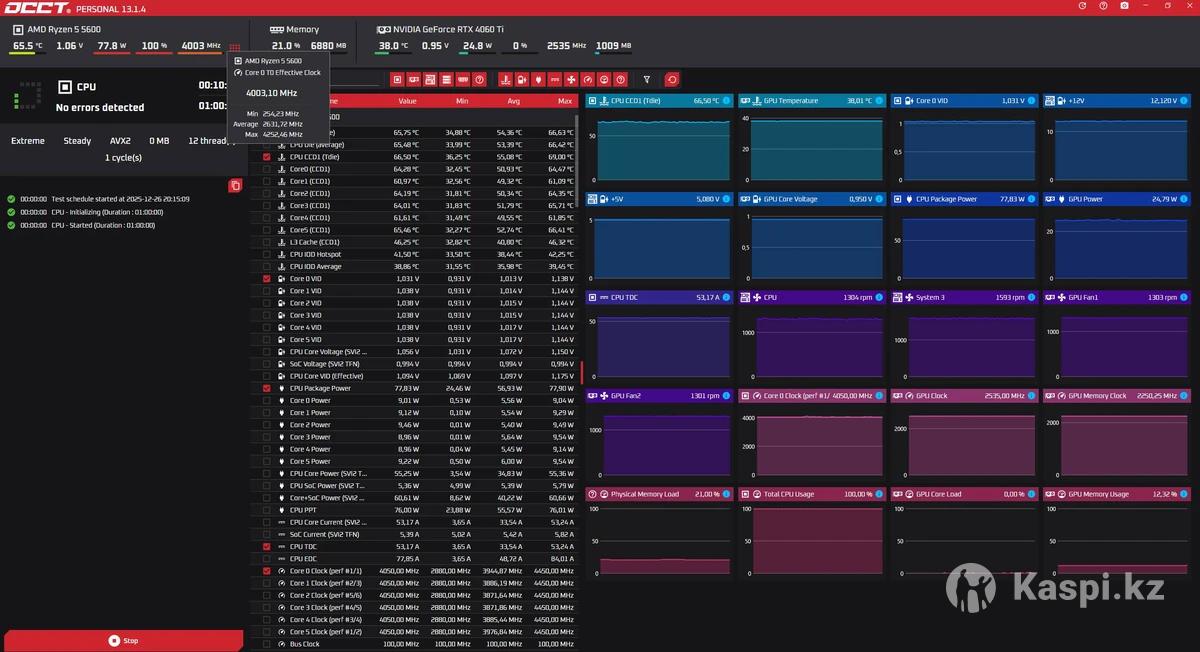Copy the test log with clipboard icon

(235, 185)
